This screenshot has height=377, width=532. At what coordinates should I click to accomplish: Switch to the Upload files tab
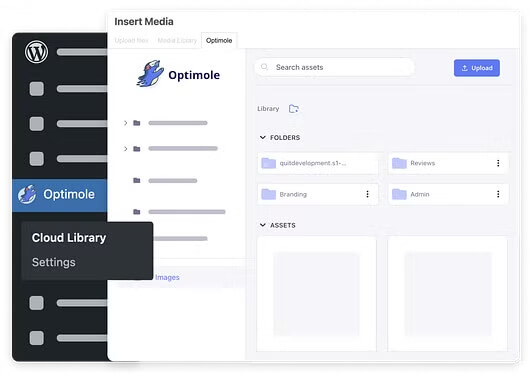coord(131,40)
